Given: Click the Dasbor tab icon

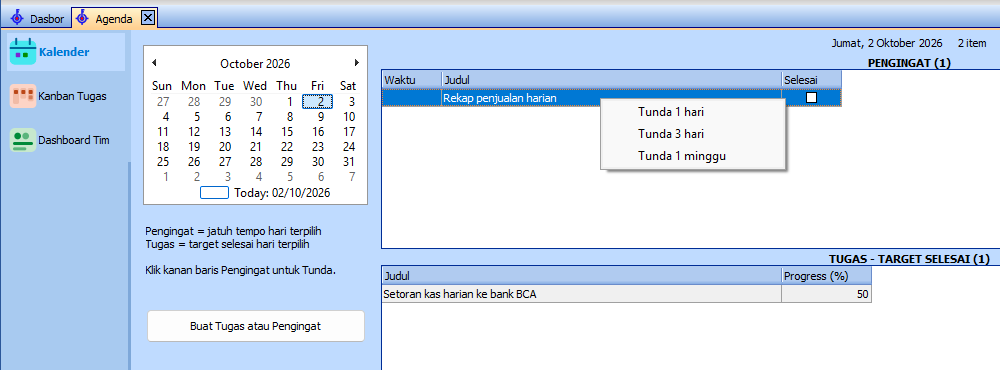Looking at the screenshot, I should (x=17, y=18).
